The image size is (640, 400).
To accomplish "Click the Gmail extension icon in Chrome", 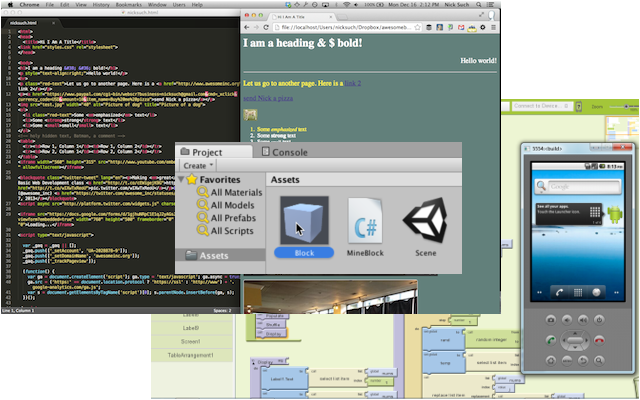I will click(461, 27).
